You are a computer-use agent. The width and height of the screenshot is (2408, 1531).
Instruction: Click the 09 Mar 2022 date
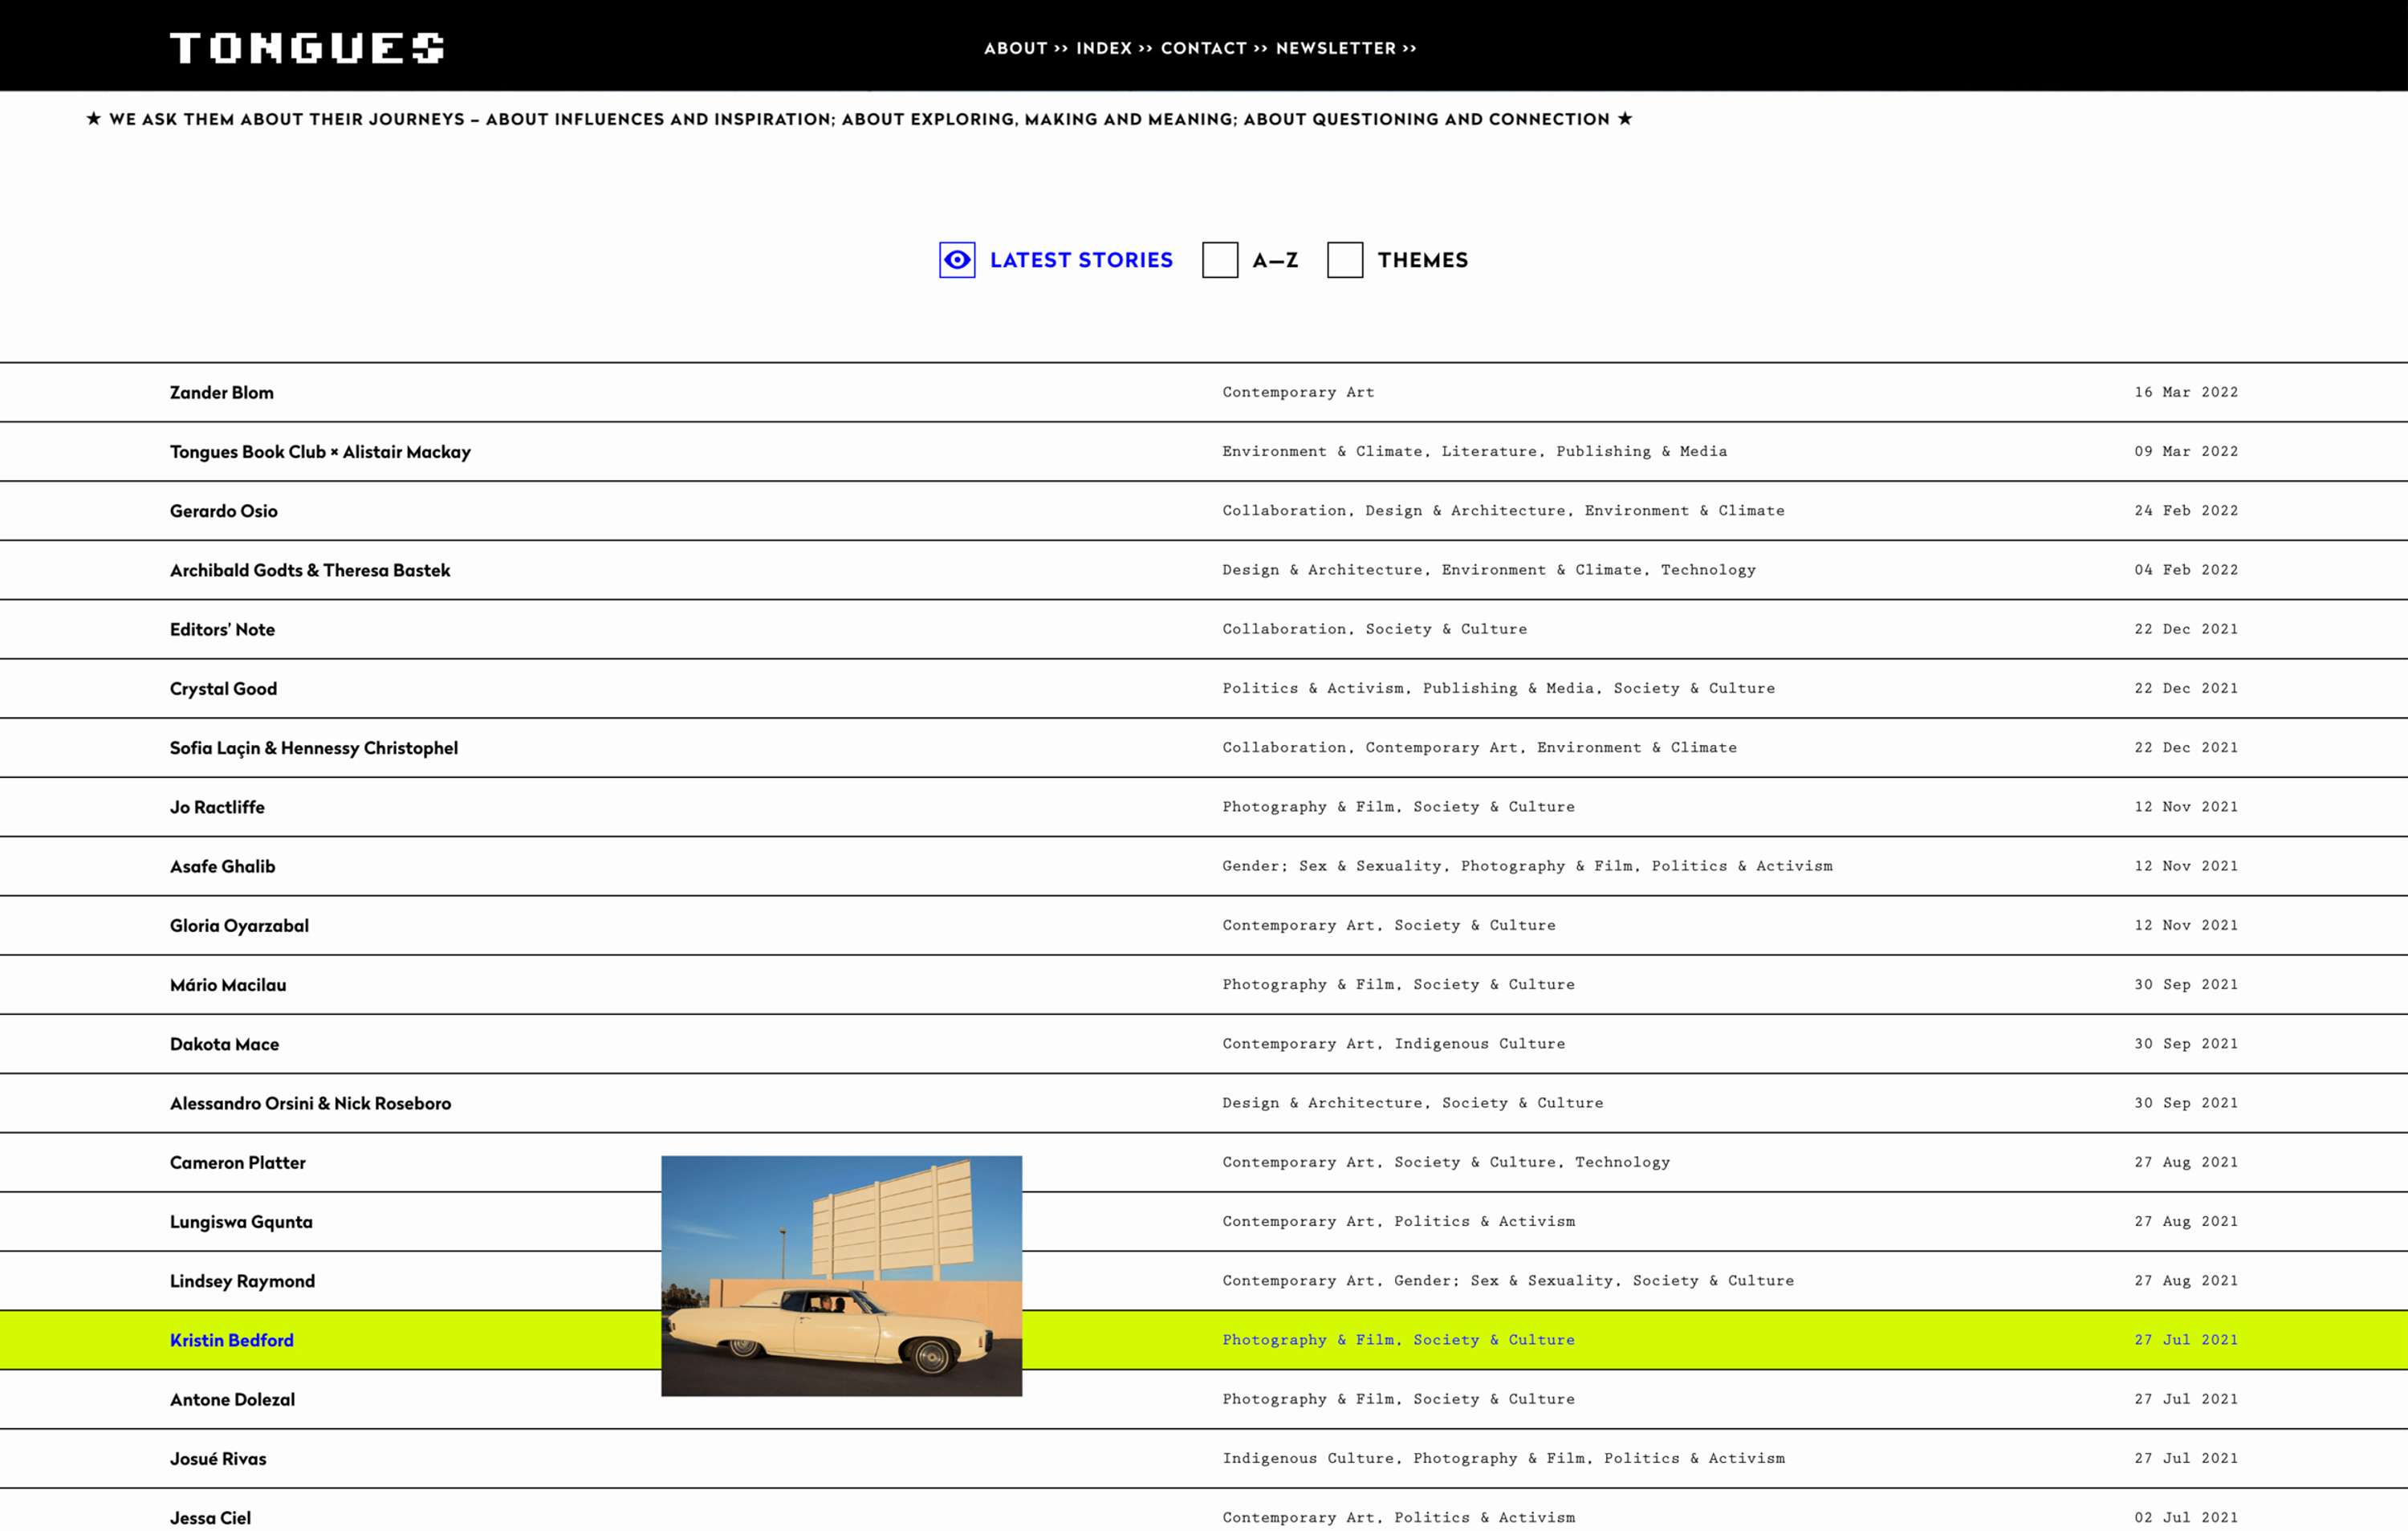point(2186,452)
